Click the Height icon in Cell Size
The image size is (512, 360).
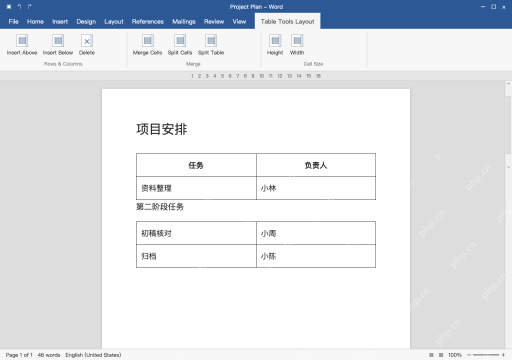[275, 41]
